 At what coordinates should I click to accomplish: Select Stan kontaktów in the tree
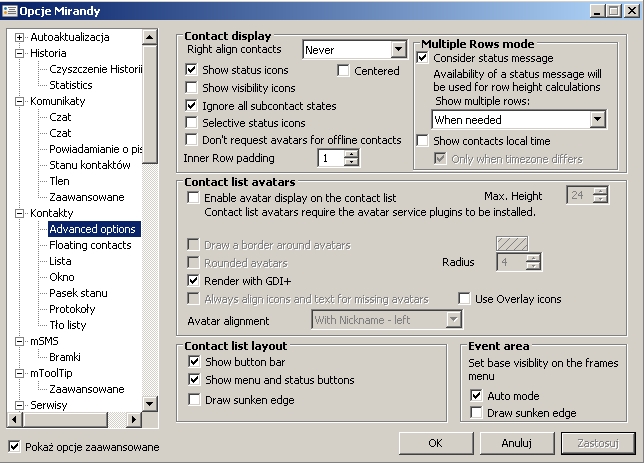pos(89,165)
